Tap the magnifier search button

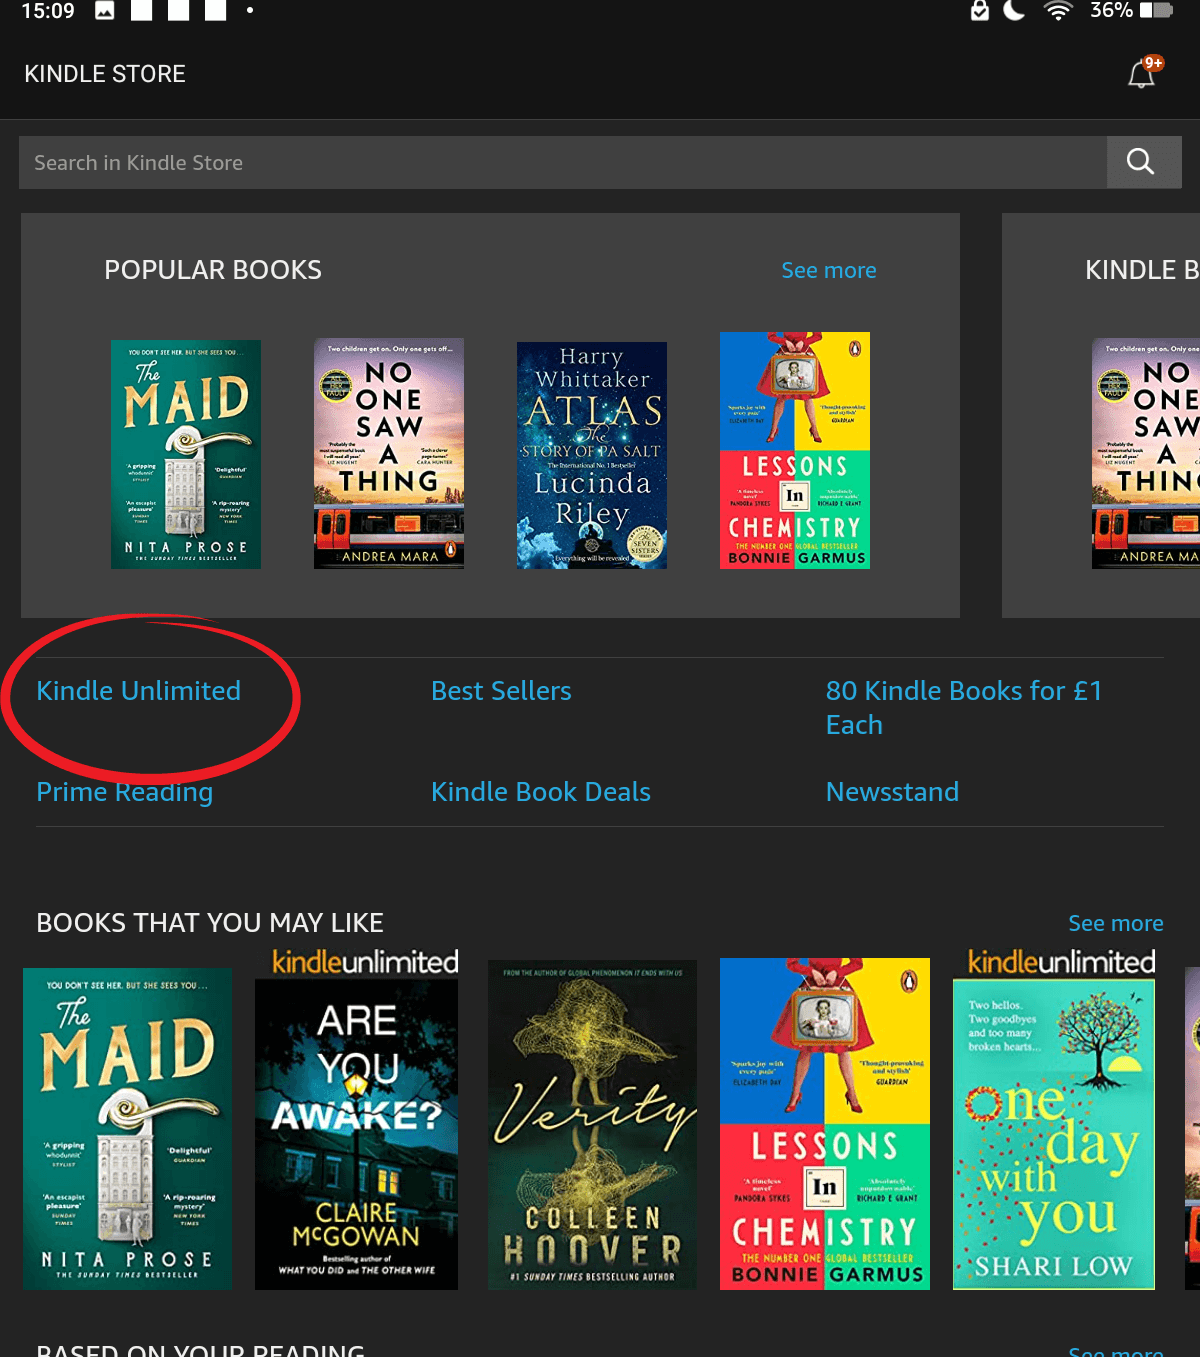tap(1143, 162)
